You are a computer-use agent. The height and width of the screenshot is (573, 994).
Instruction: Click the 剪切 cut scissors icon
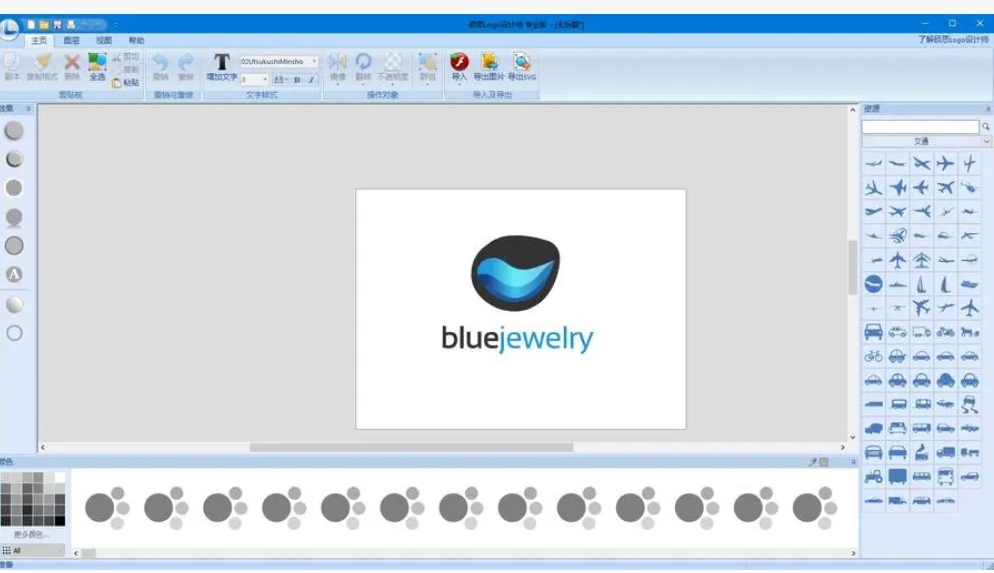(117, 58)
